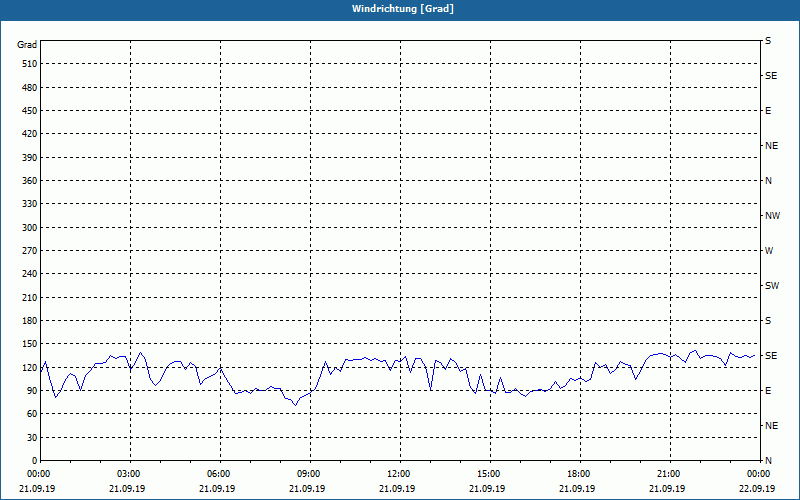Click the SW compass label
Viewport: 800px width, 500px height.
[772, 286]
